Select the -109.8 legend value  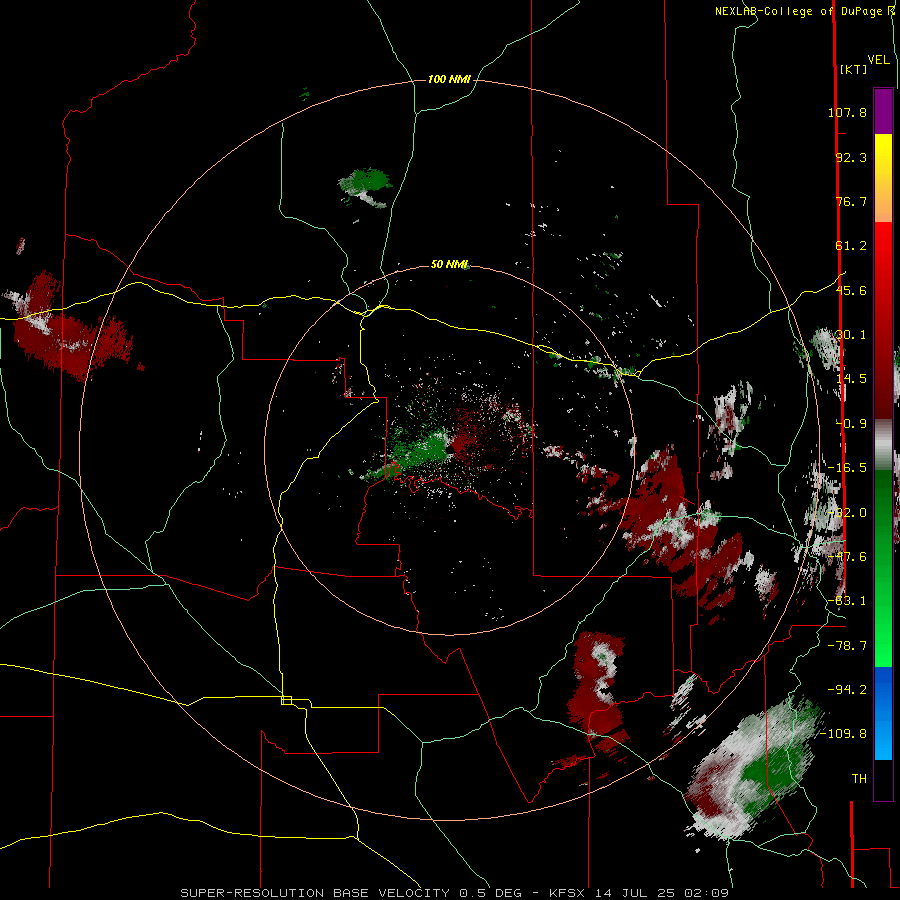click(x=843, y=734)
